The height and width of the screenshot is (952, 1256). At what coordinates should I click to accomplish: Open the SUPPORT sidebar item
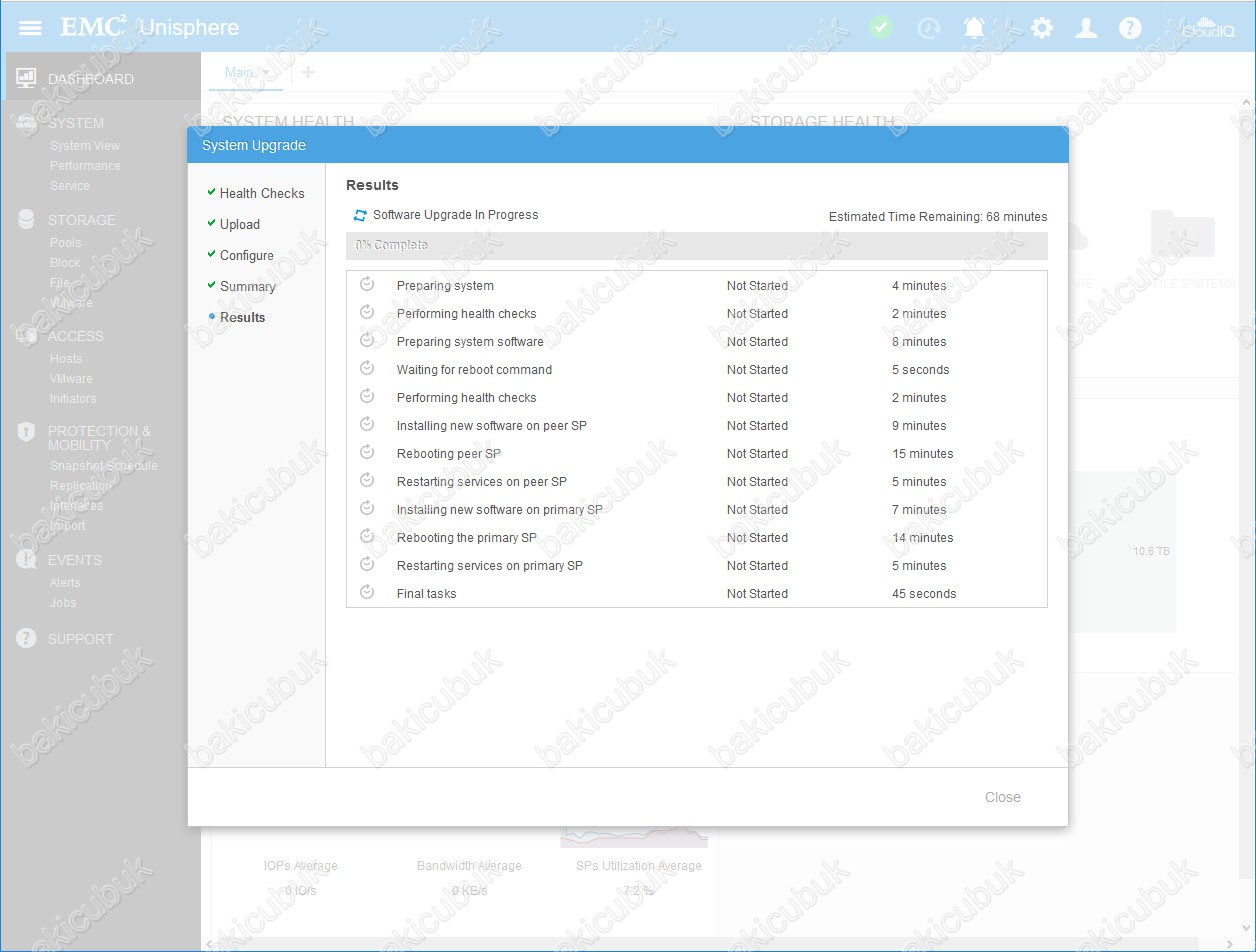tap(80, 639)
